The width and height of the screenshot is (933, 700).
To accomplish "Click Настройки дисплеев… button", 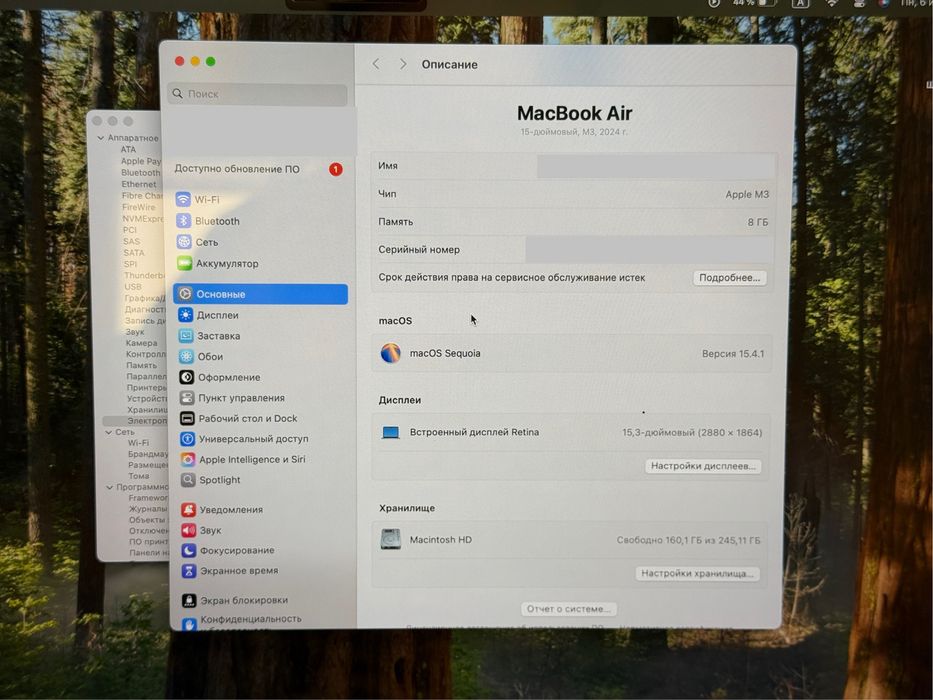I will point(703,466).
